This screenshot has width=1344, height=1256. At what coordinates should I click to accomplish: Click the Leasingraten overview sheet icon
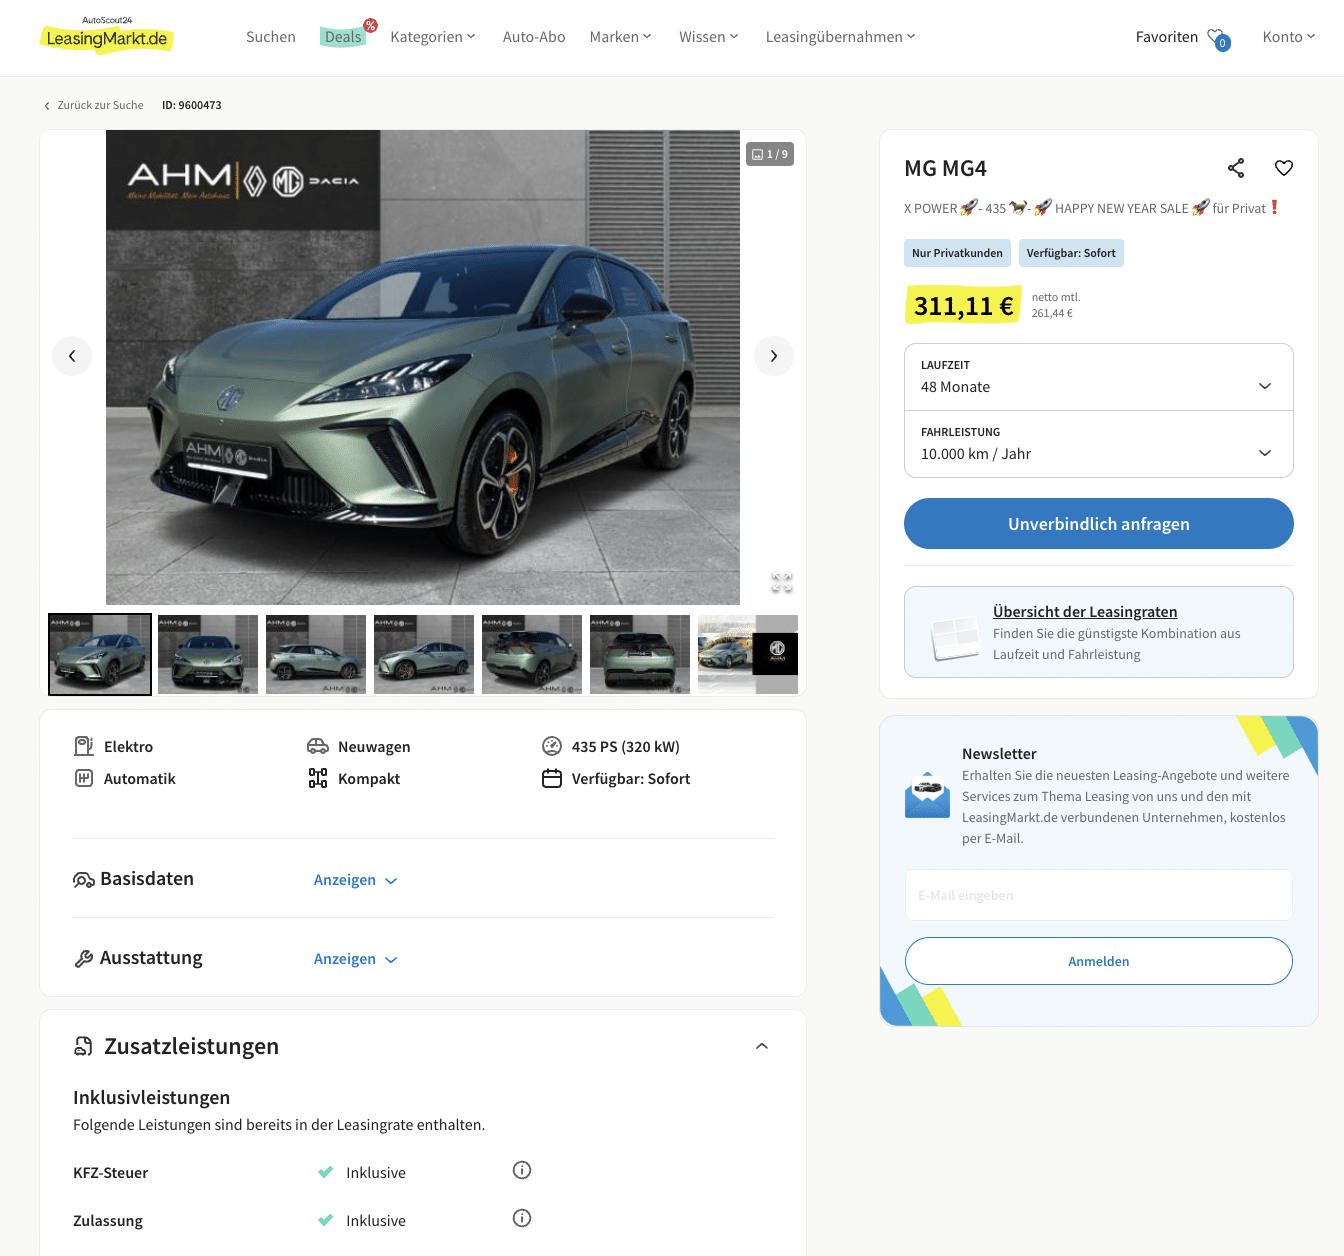point(955,638)
